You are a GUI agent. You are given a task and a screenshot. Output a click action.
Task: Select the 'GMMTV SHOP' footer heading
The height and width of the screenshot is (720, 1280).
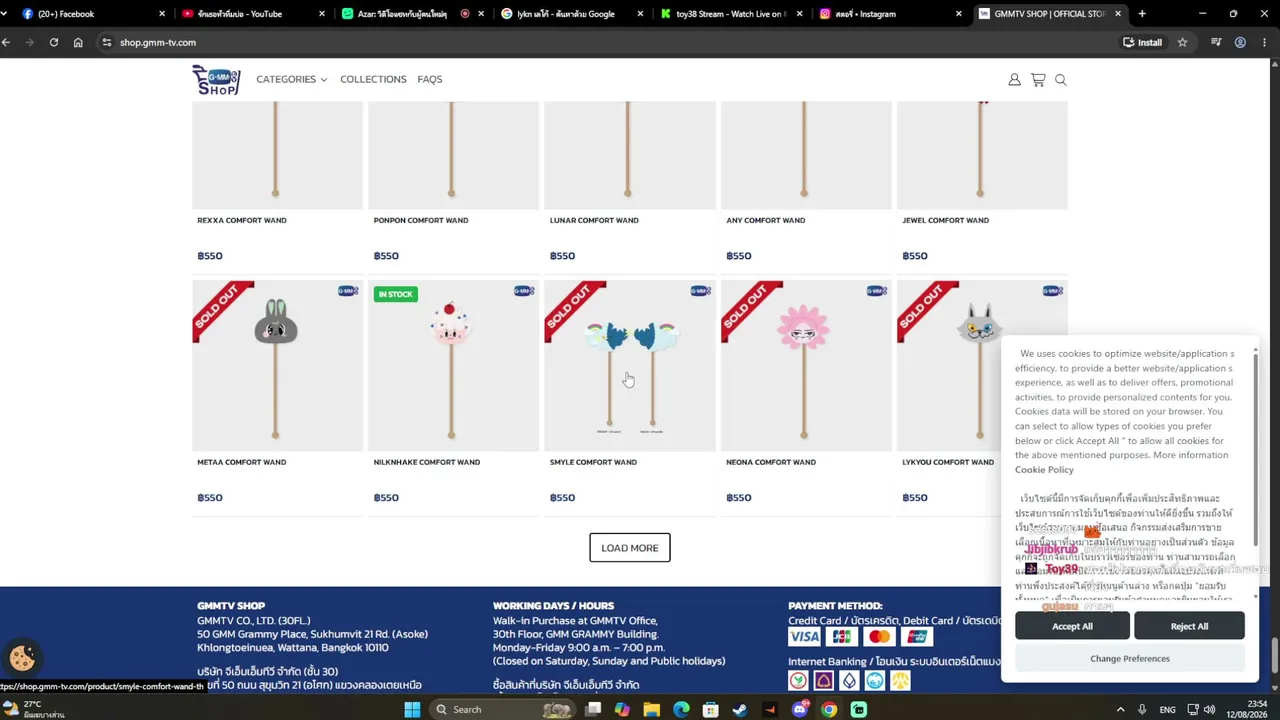(231, 606)
